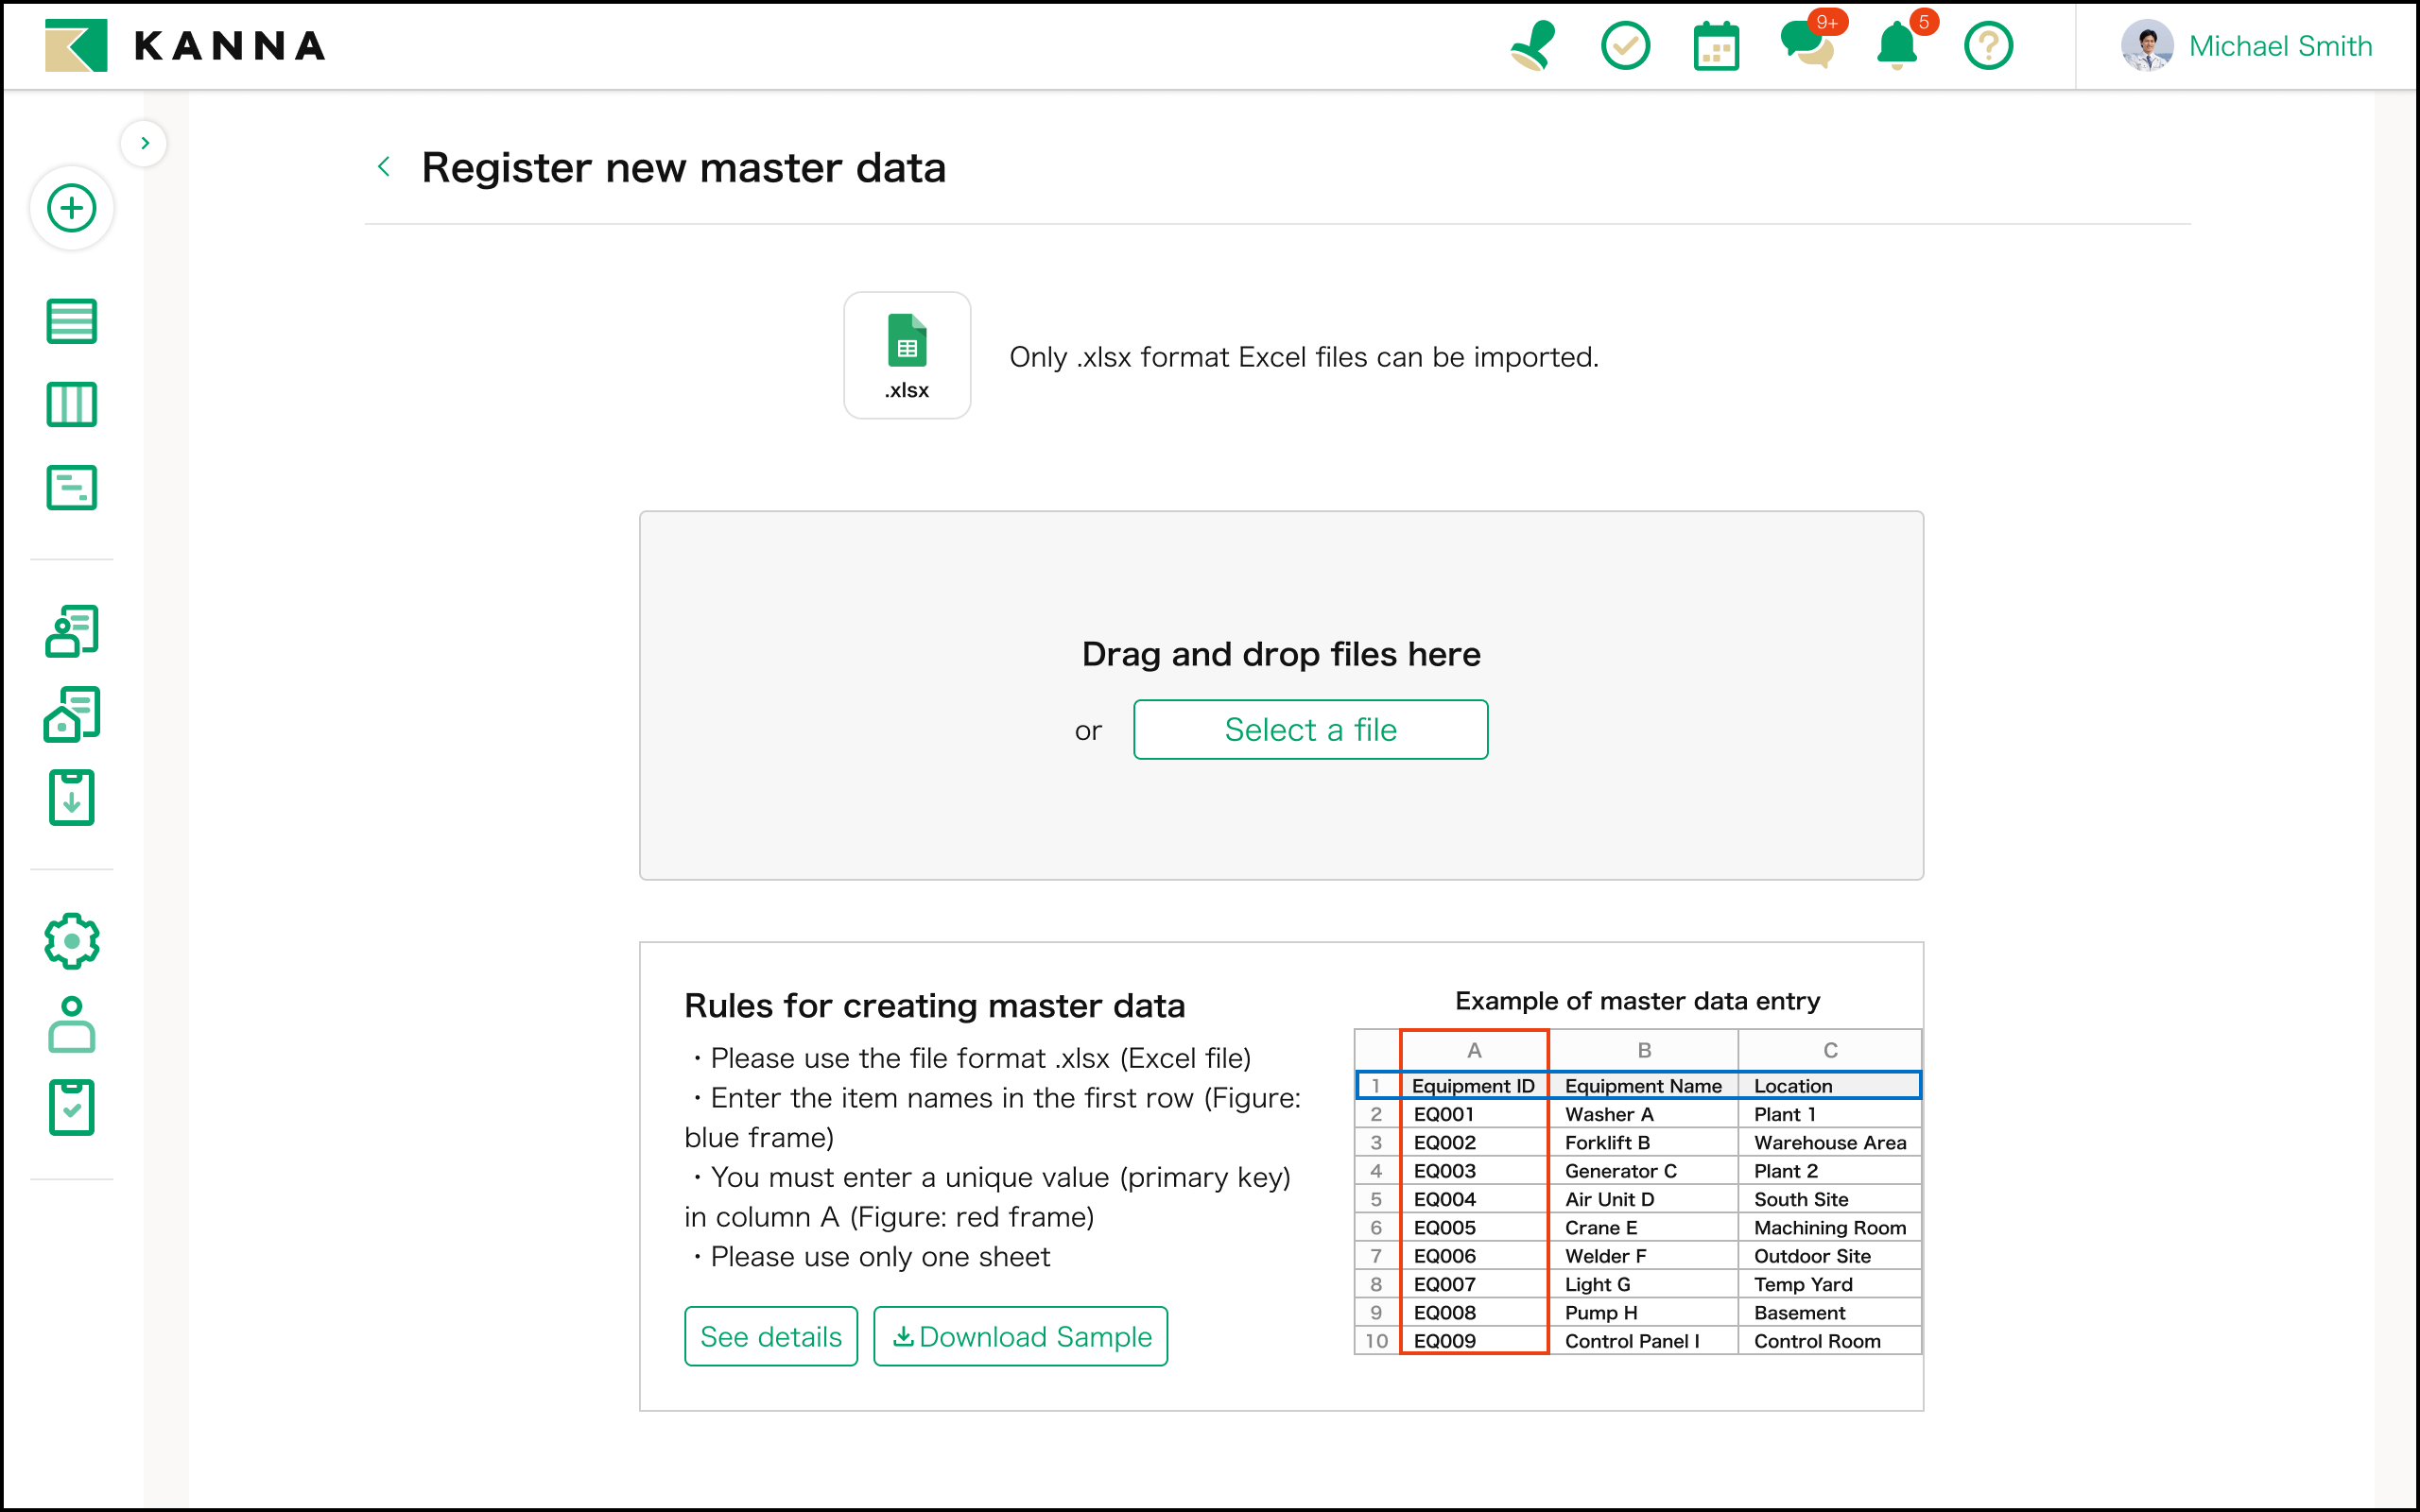Image resolution: width=2420 pixels, height=1512 pixels.
Task: Go back using the arrow beside page title
Action: [x=384, y=167]
